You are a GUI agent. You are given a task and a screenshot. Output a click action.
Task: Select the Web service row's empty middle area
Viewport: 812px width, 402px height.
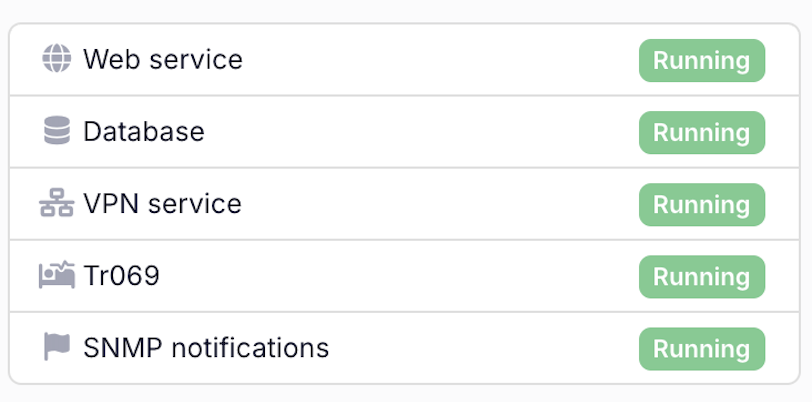point(440,60)
